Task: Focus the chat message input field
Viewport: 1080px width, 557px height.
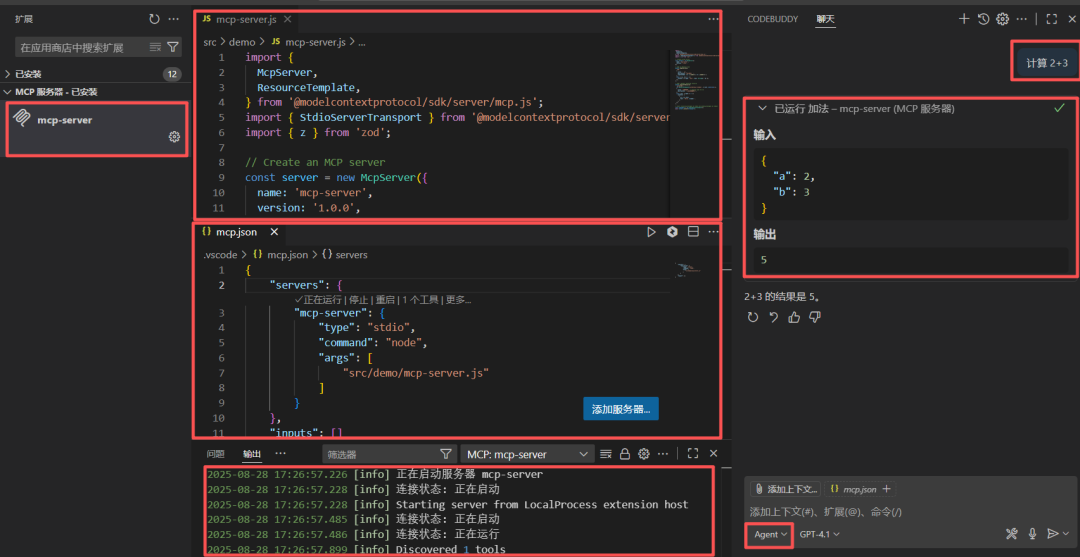Action: (909, 512)
